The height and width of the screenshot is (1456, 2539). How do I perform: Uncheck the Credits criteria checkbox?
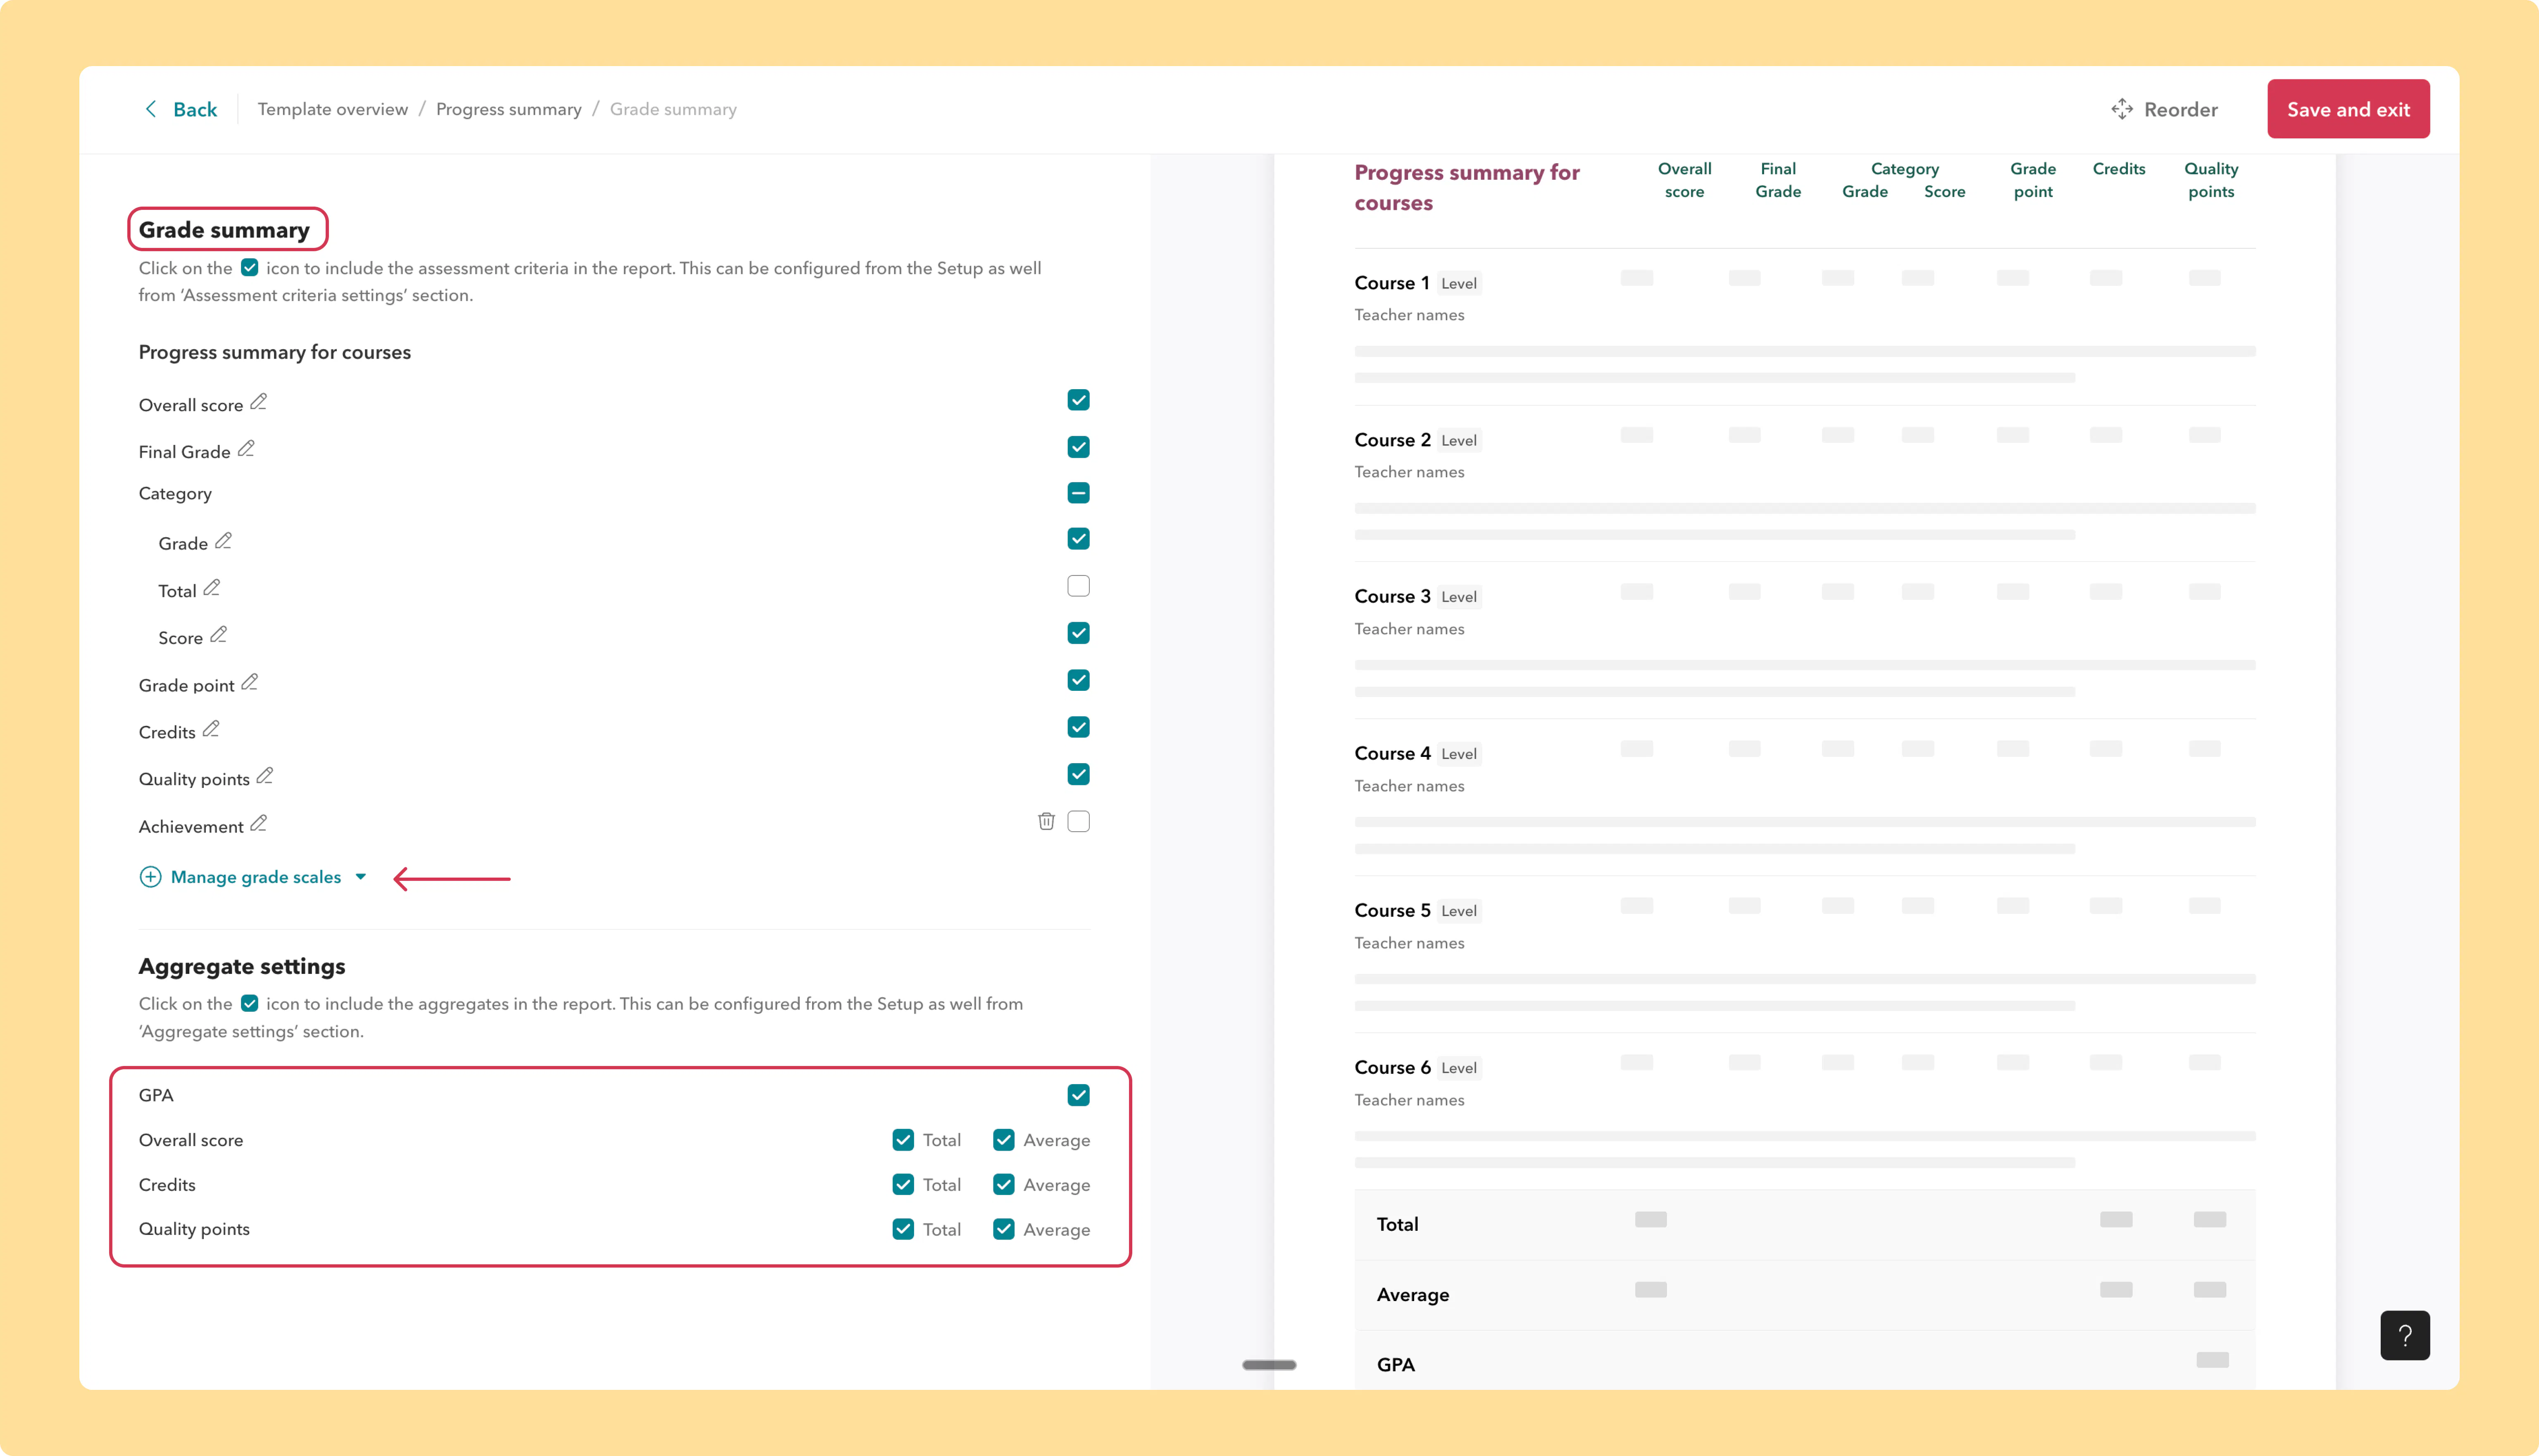(x=1078, y=727)
